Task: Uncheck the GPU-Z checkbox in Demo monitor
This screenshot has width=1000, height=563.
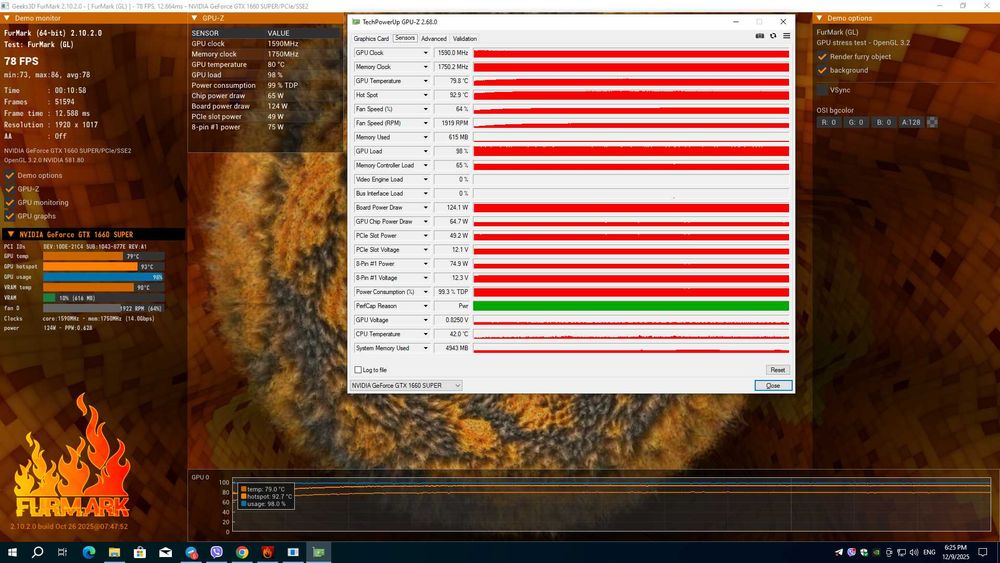Action: (x=10, y=189)
